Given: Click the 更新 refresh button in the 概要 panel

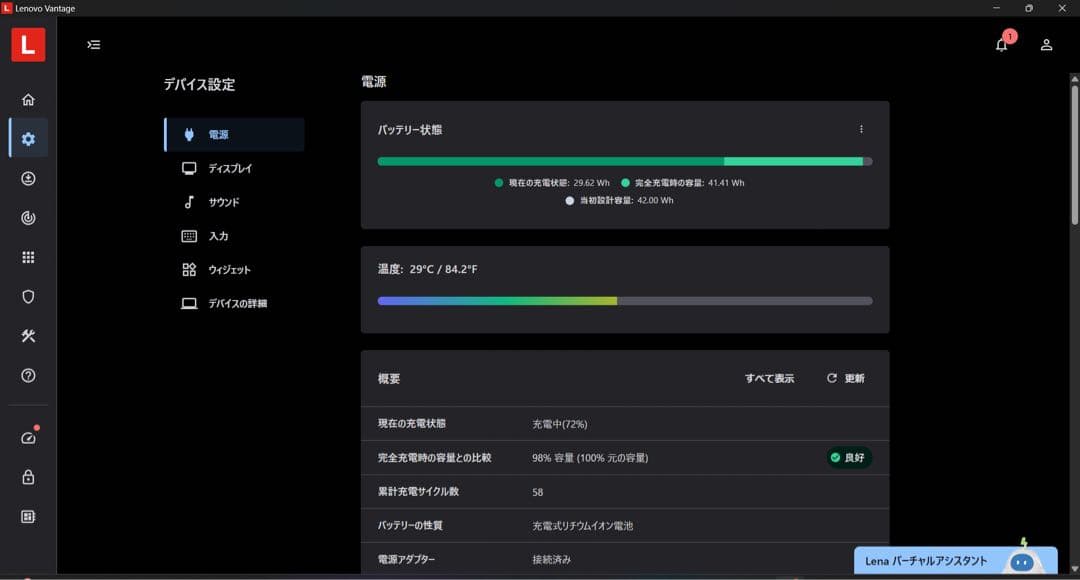Looking at the screenshot, I should 845,378.
